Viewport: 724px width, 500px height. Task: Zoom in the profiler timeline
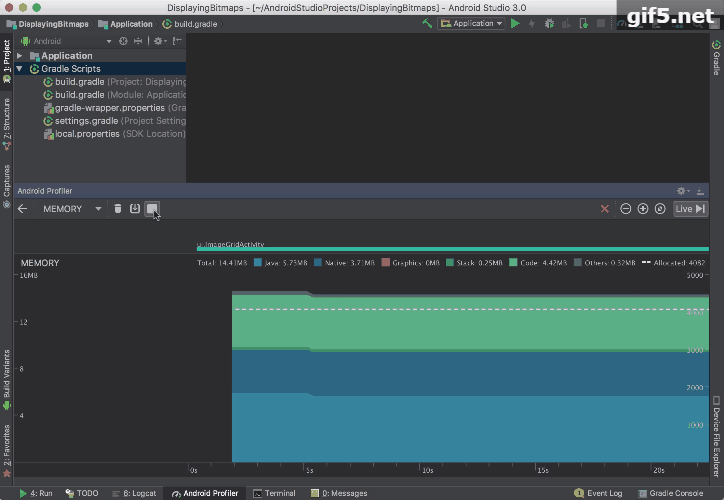(x=643, y=209)
